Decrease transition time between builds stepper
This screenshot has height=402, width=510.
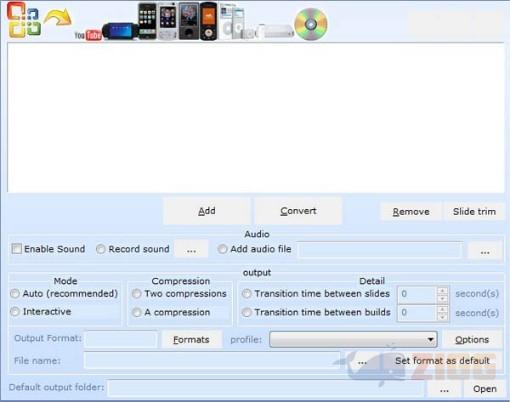442,317
